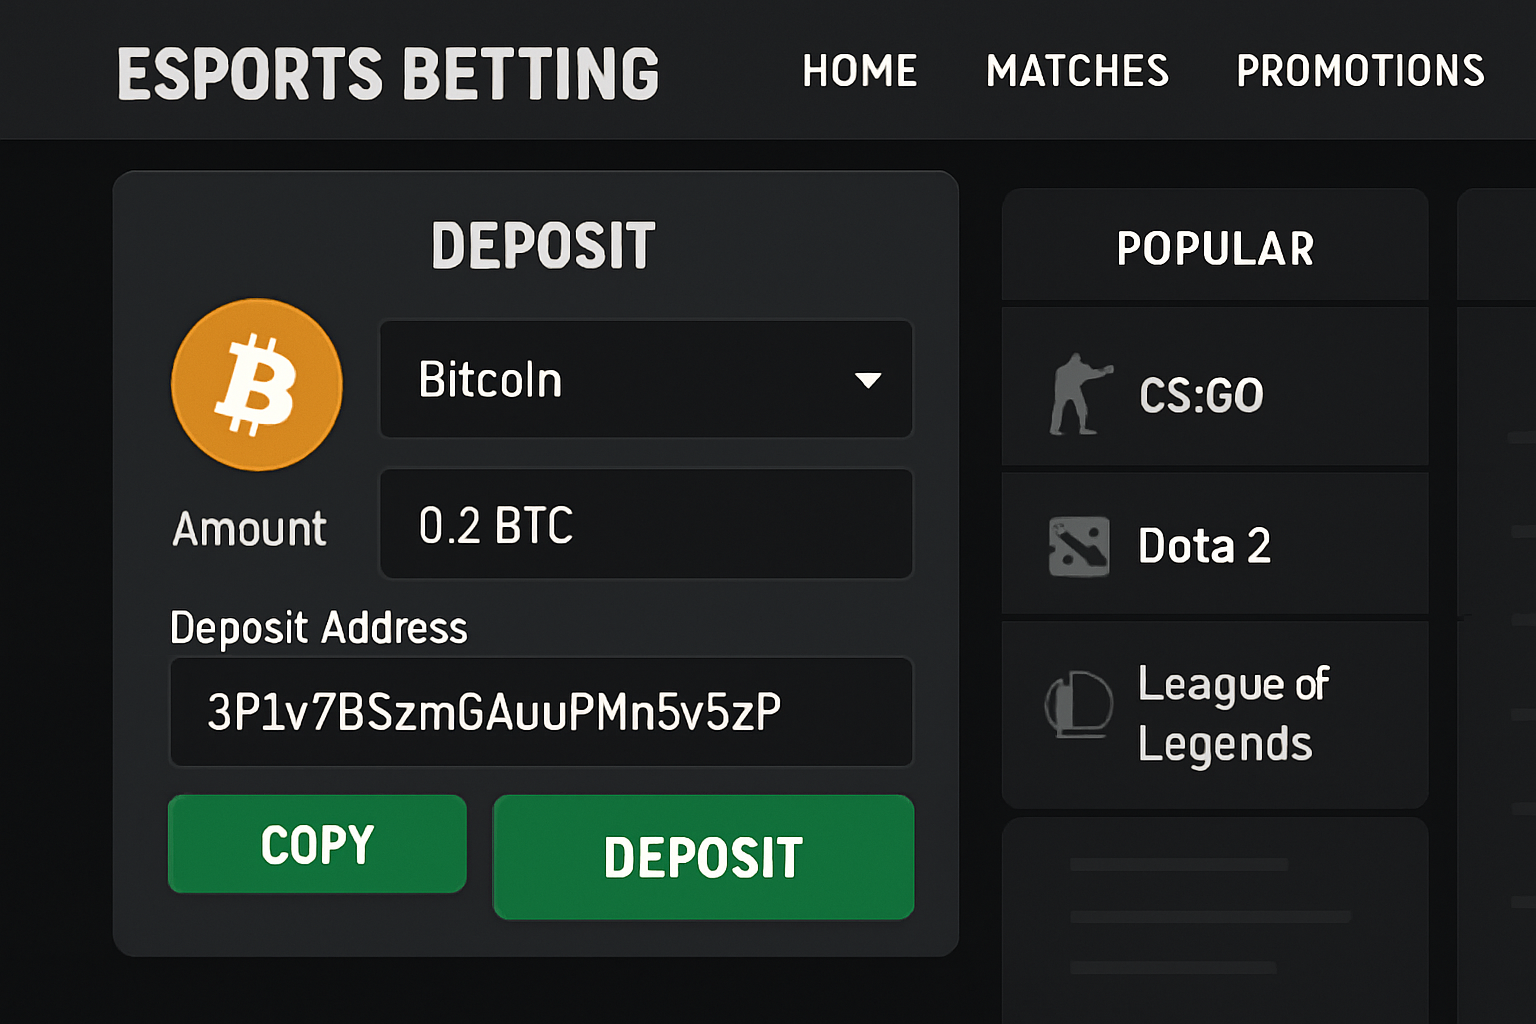Click the amount field showing 0.2 BTC

(645, 523)
